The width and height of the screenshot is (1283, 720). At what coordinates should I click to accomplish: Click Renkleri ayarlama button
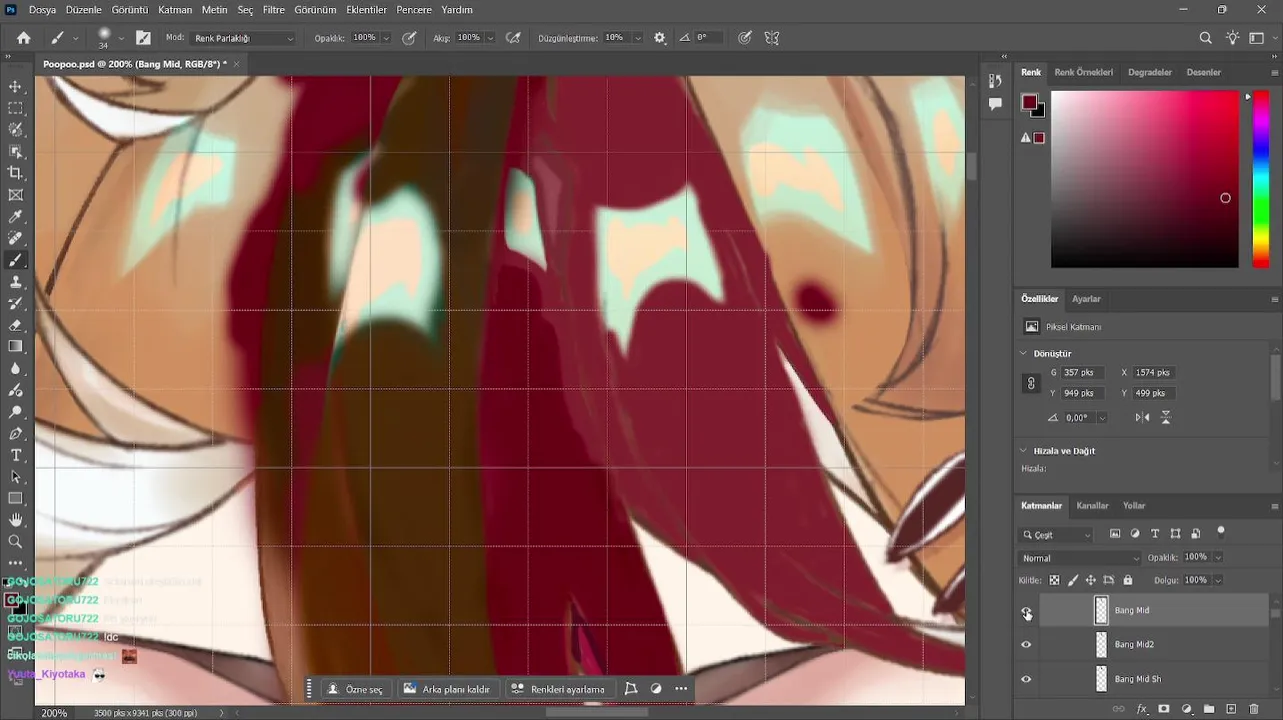[558, 689]
